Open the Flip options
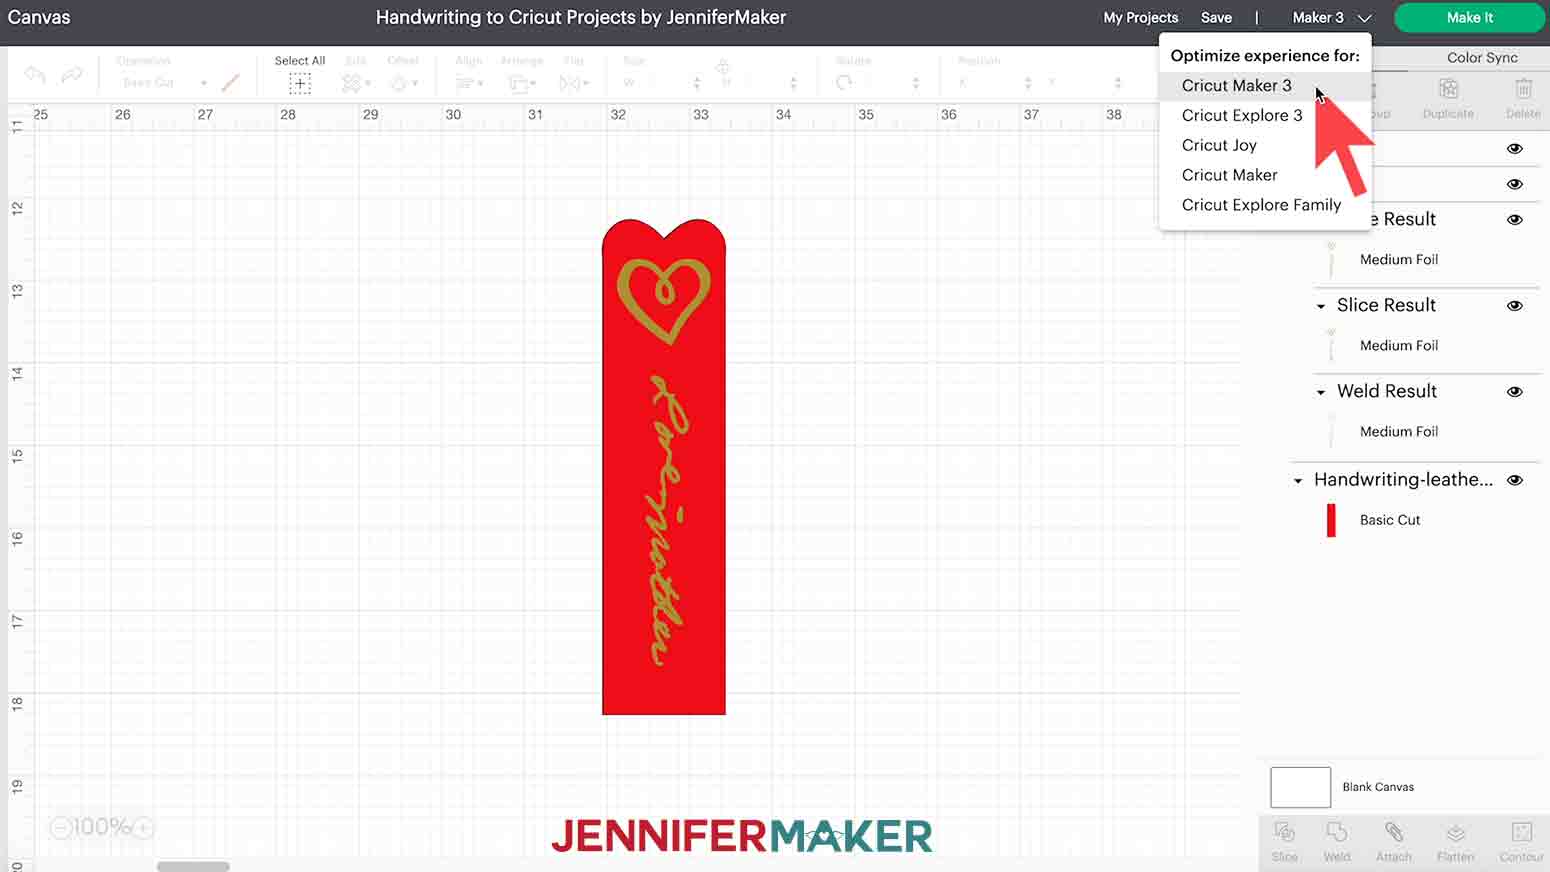This screenshot has height=872, width=1550. coord(573,84)
